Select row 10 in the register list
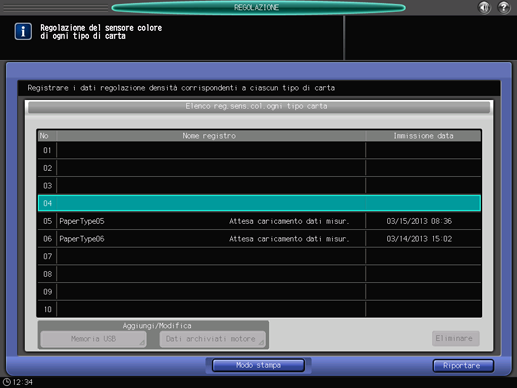This screenshot has height=388, width=517. 259,309
